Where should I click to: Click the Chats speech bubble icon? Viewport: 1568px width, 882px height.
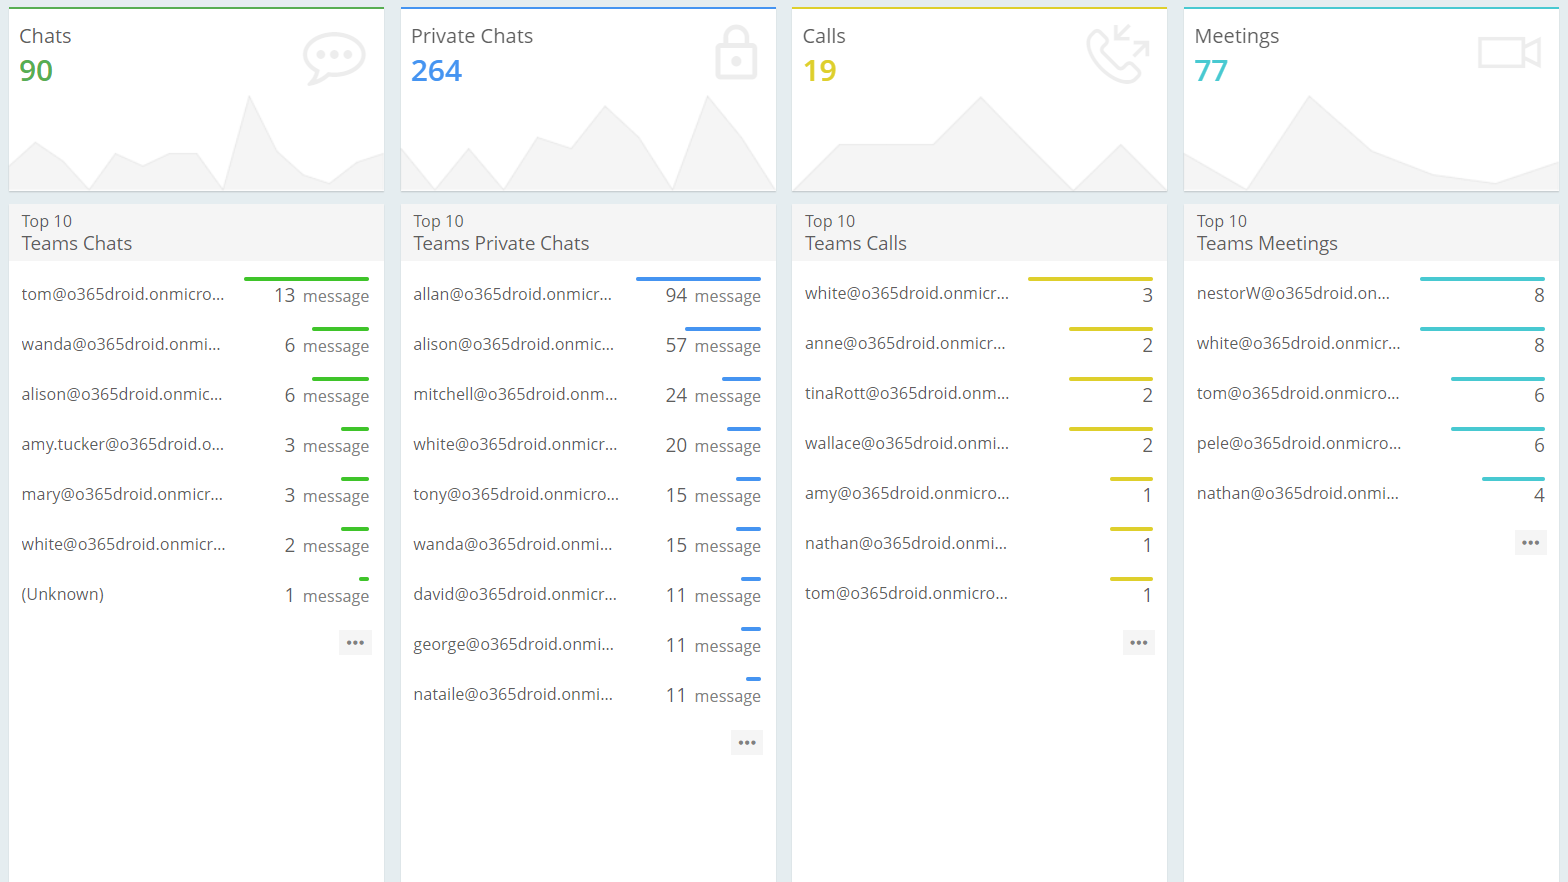click(x=334, y=58)
